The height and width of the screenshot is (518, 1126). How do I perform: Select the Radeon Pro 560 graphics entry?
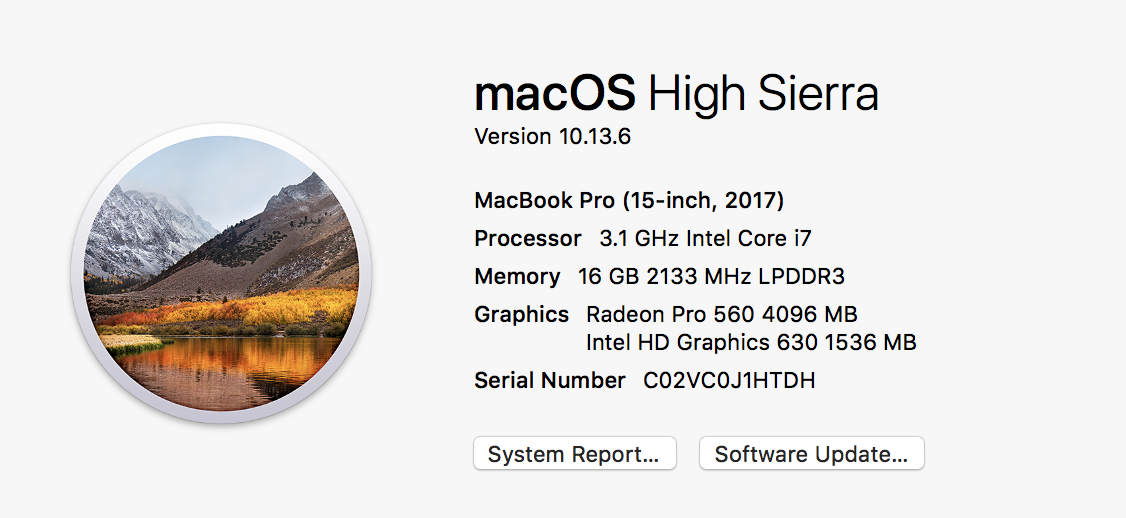click(722, 314)
